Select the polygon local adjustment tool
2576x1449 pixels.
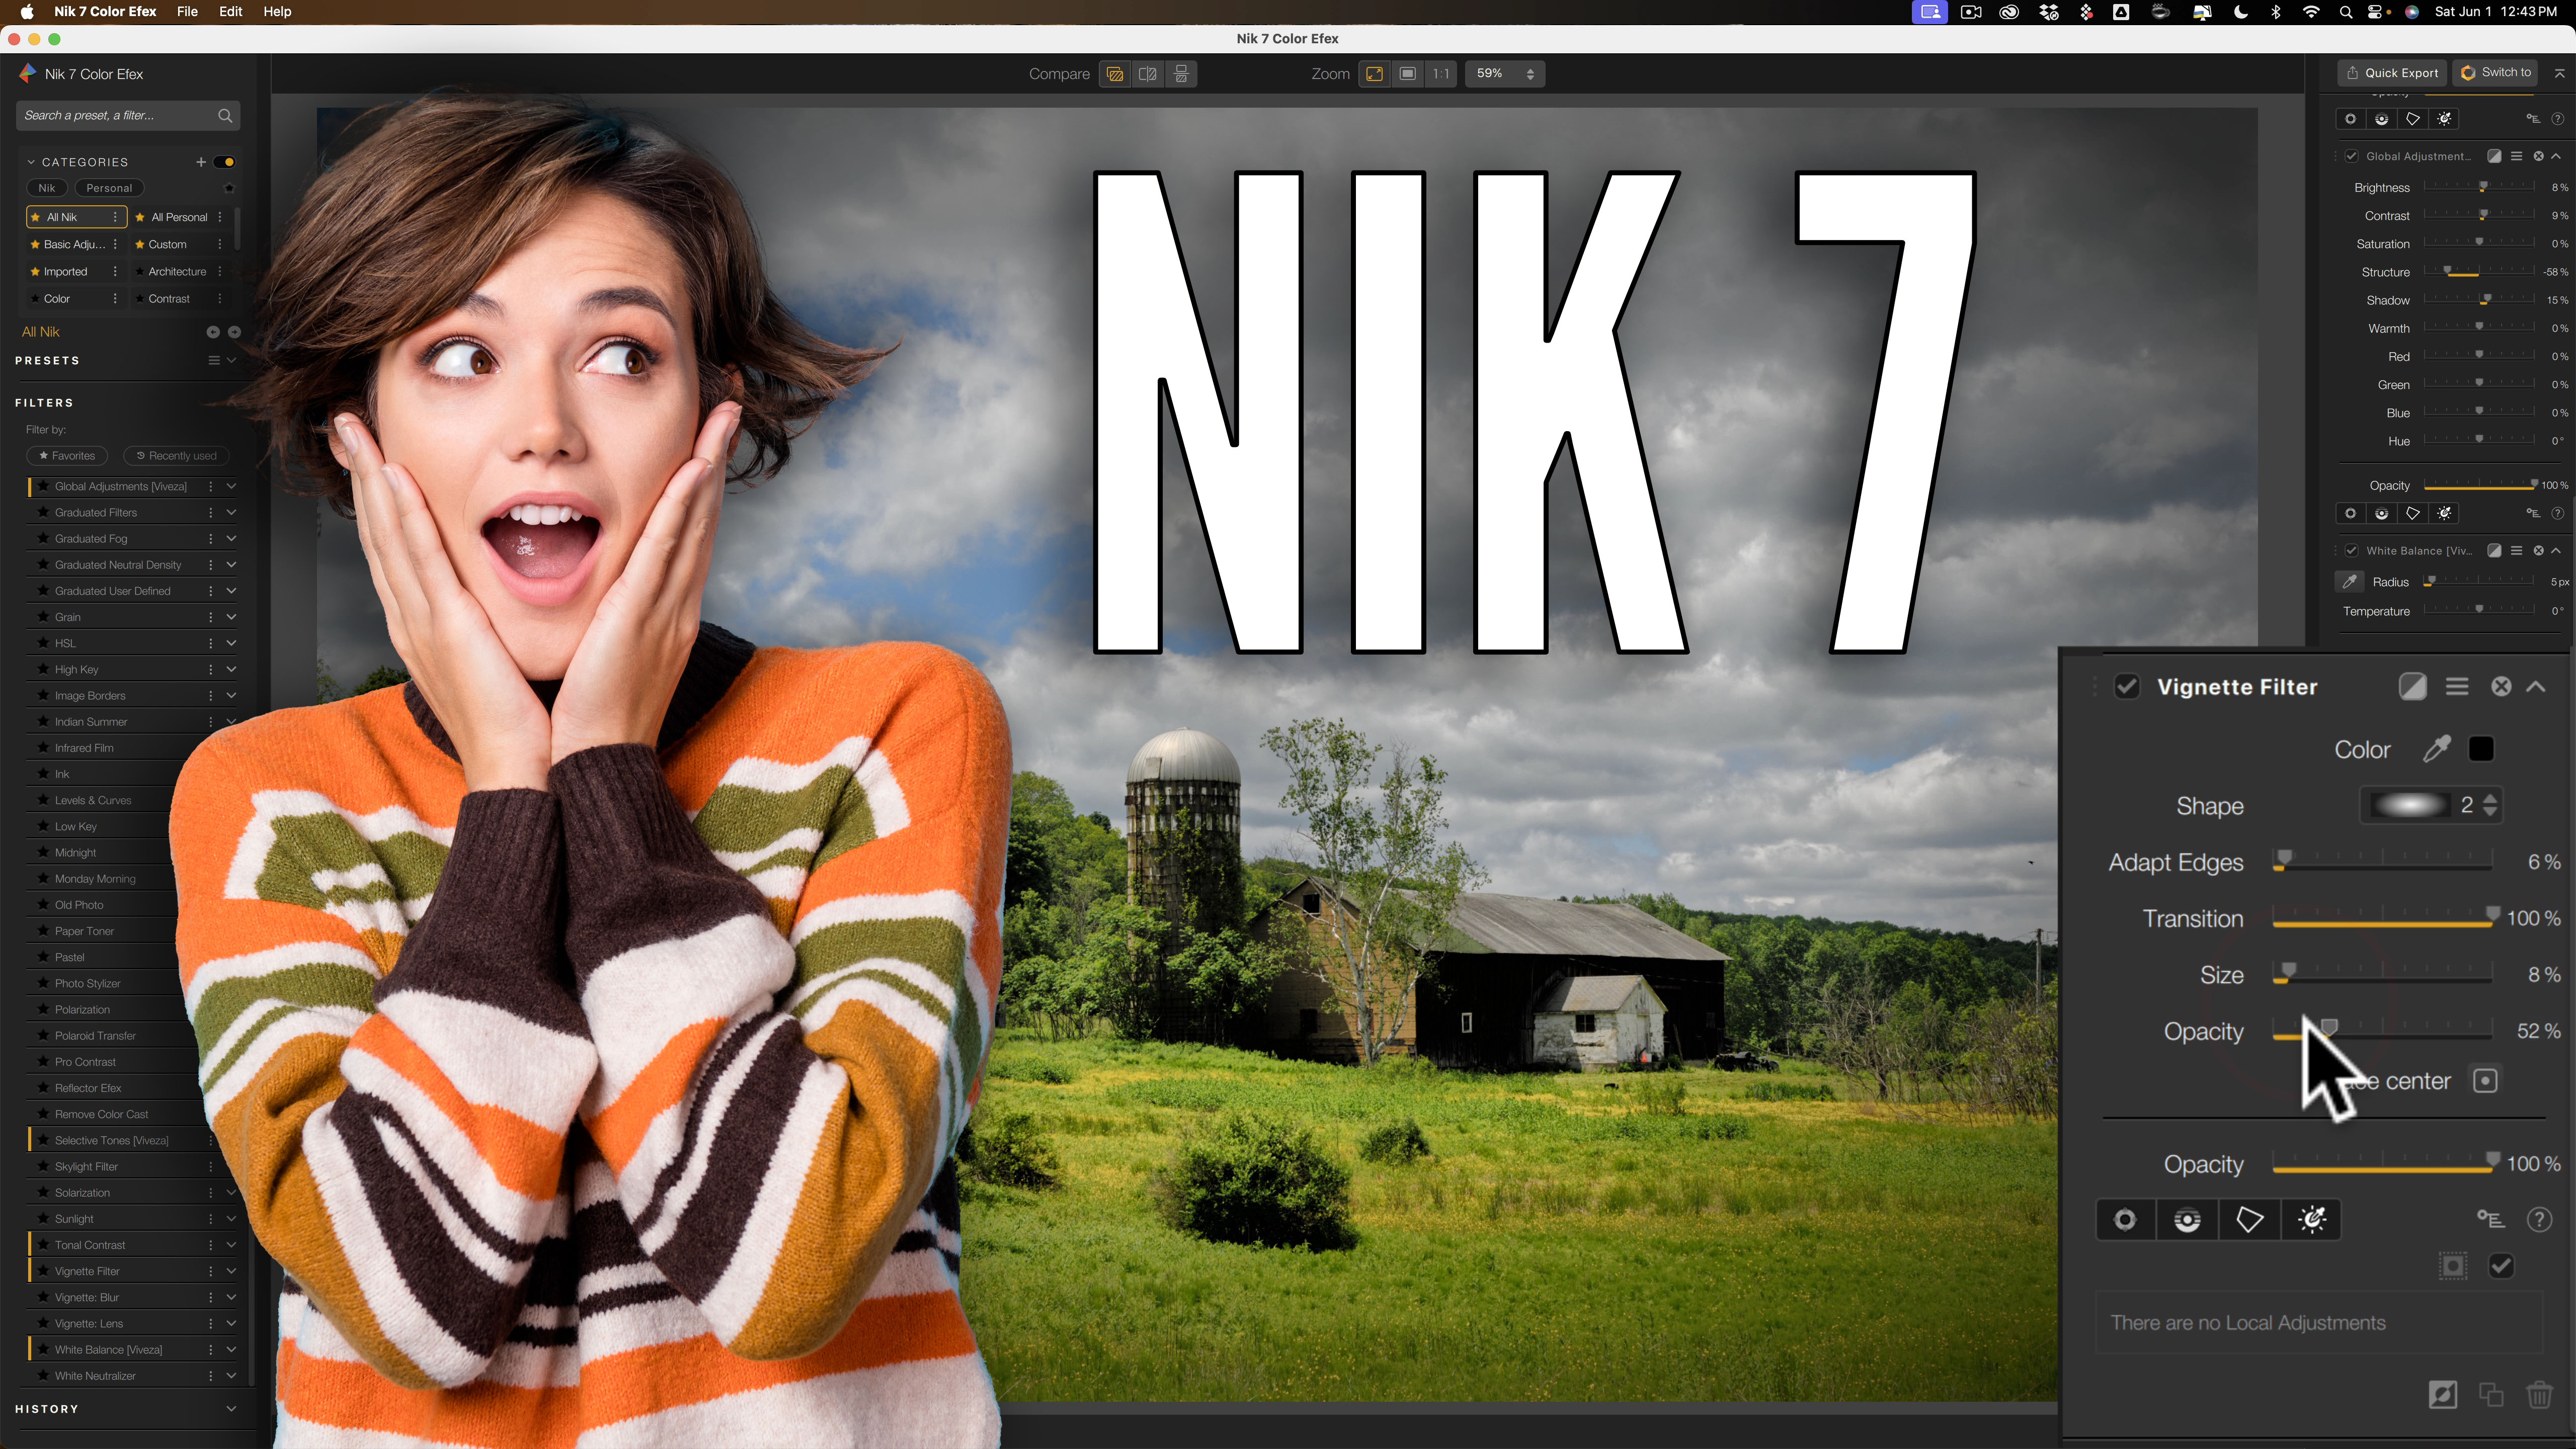2249,1219
